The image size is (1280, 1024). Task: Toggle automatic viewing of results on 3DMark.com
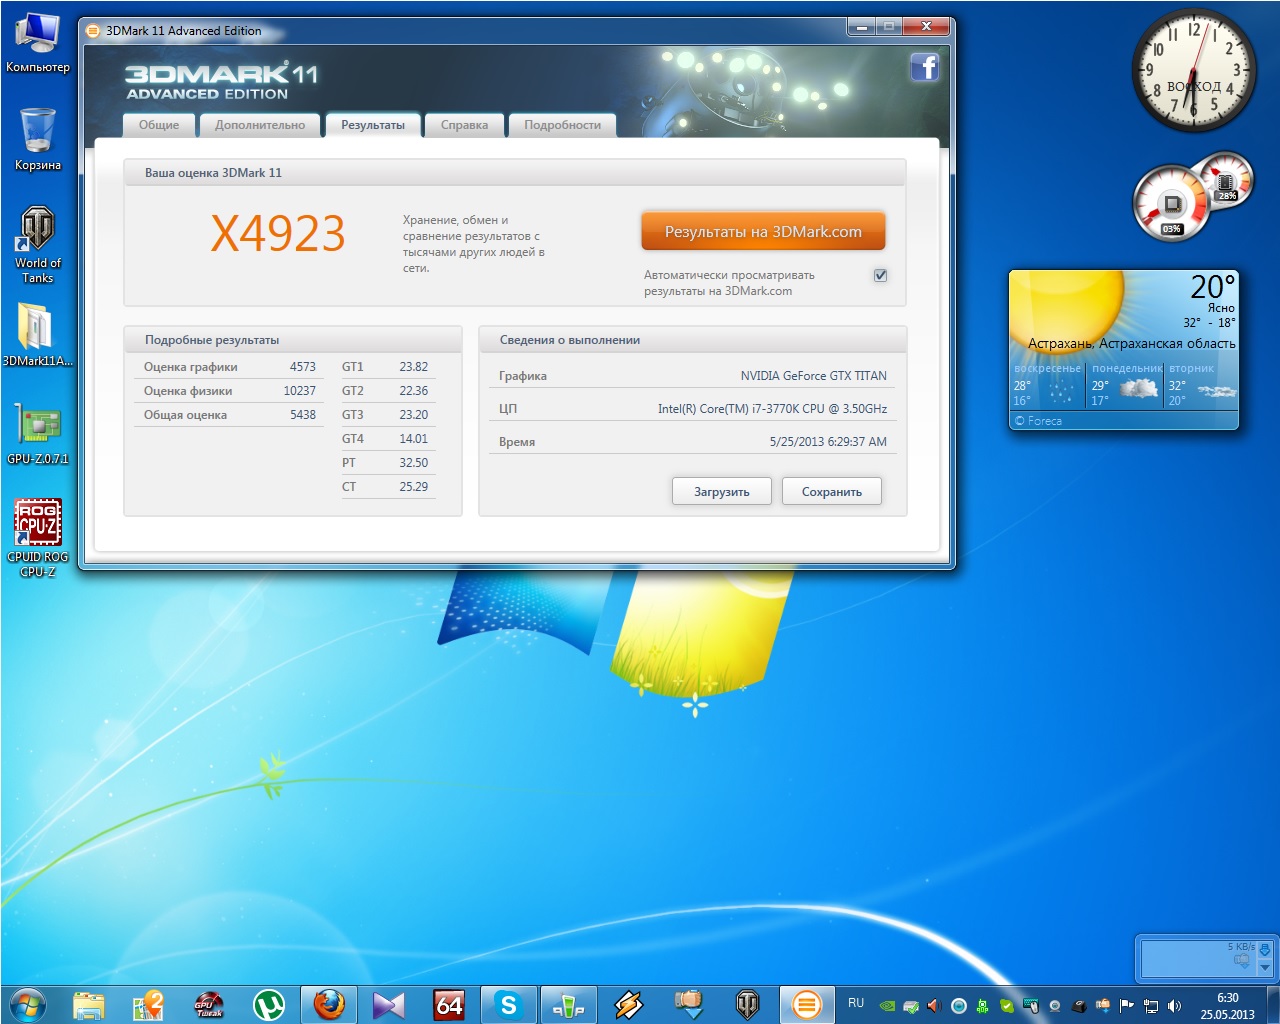880,275
